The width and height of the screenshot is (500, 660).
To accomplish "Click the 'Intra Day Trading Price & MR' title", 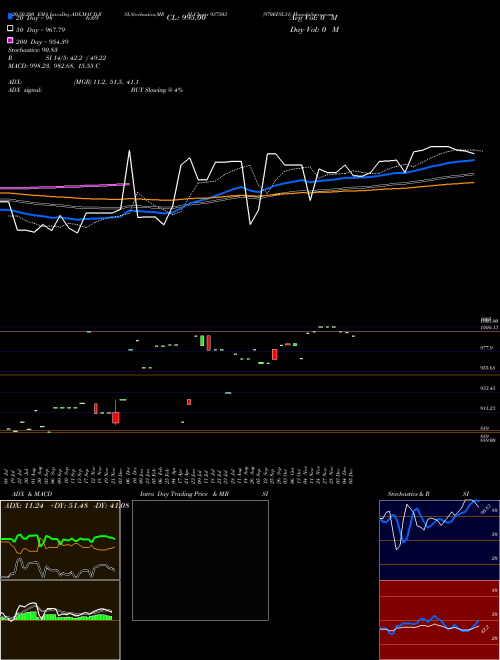I will coord(184,494).
